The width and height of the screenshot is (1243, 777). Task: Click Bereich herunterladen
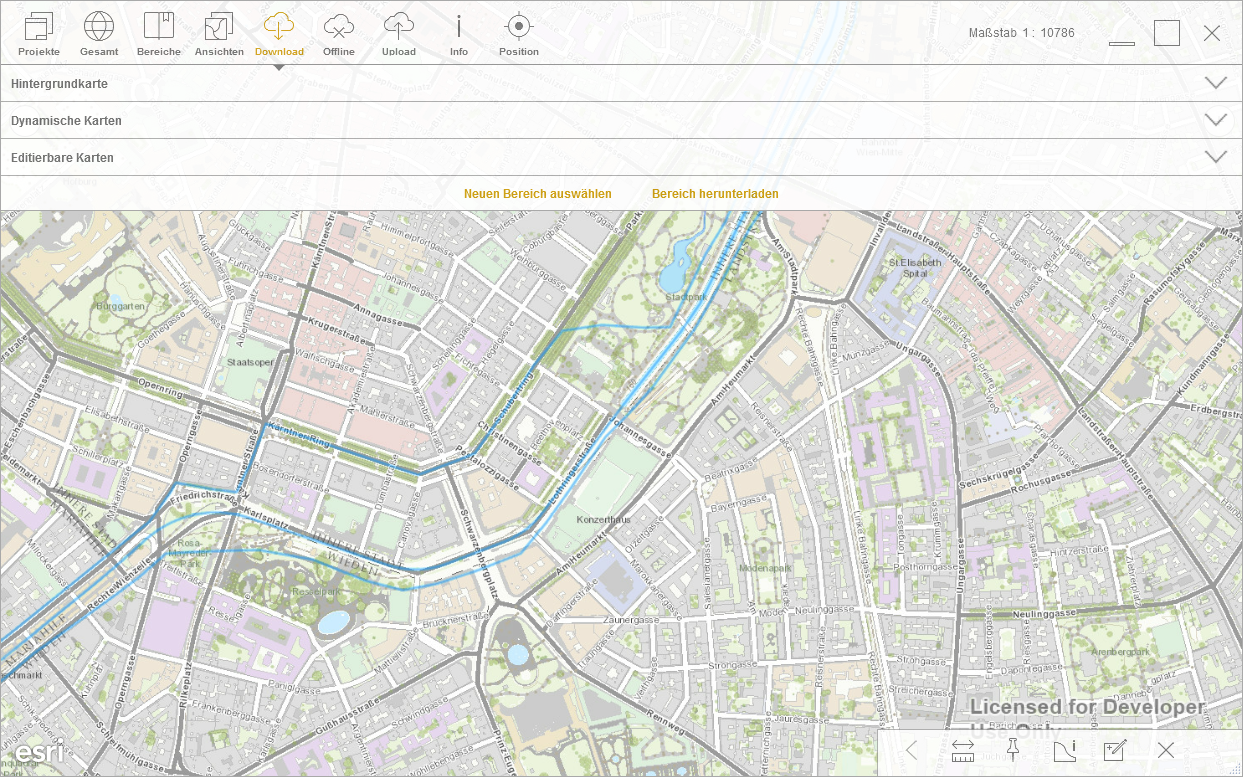click(x=715, y=194)
